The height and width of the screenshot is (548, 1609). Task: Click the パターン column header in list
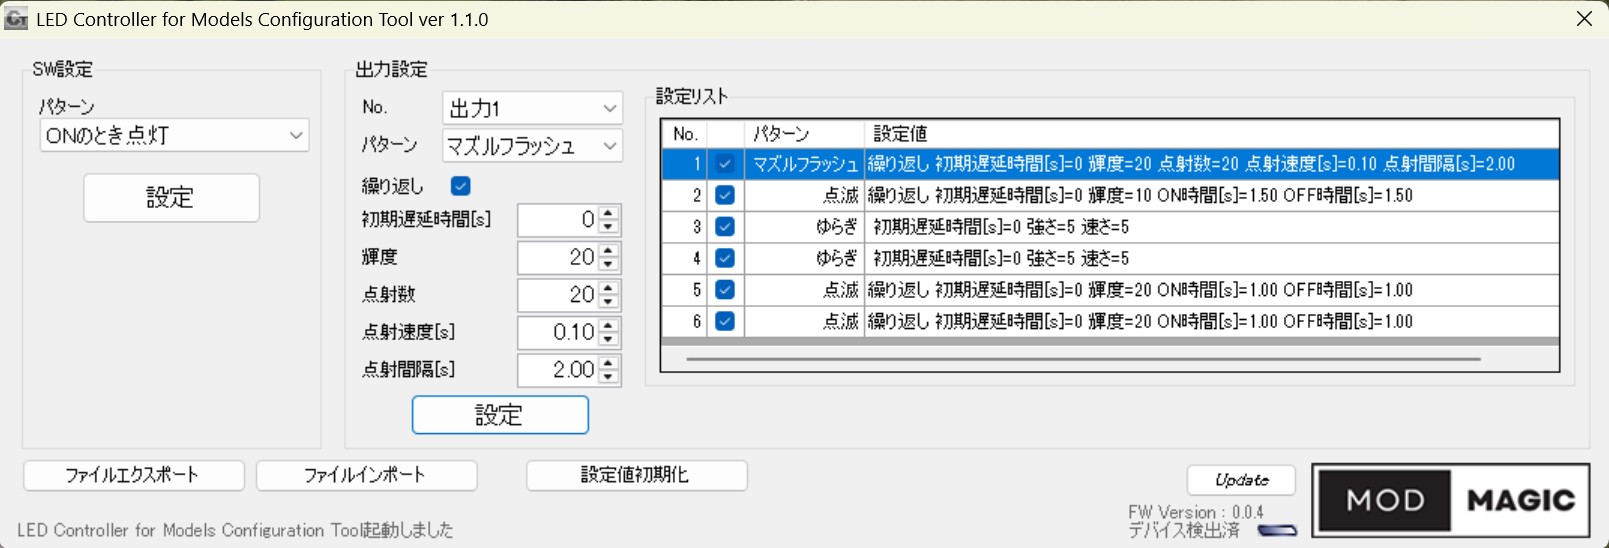pos(804,134)
